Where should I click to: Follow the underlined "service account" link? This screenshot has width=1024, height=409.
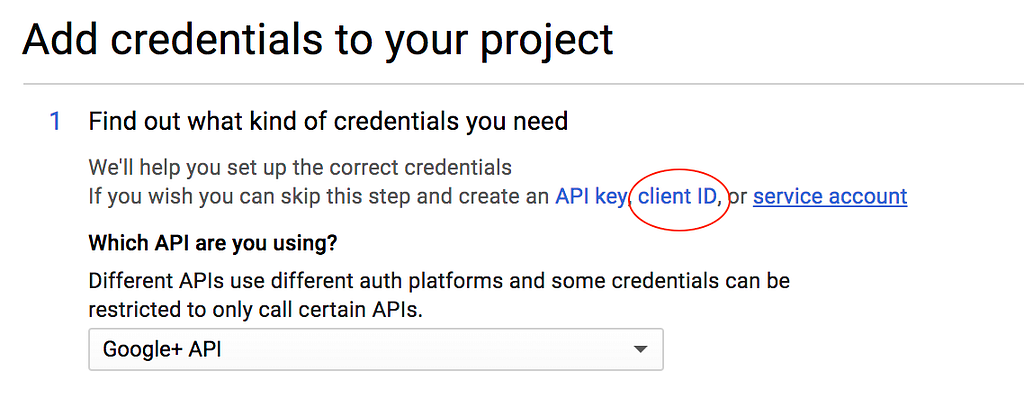[830, 197]
